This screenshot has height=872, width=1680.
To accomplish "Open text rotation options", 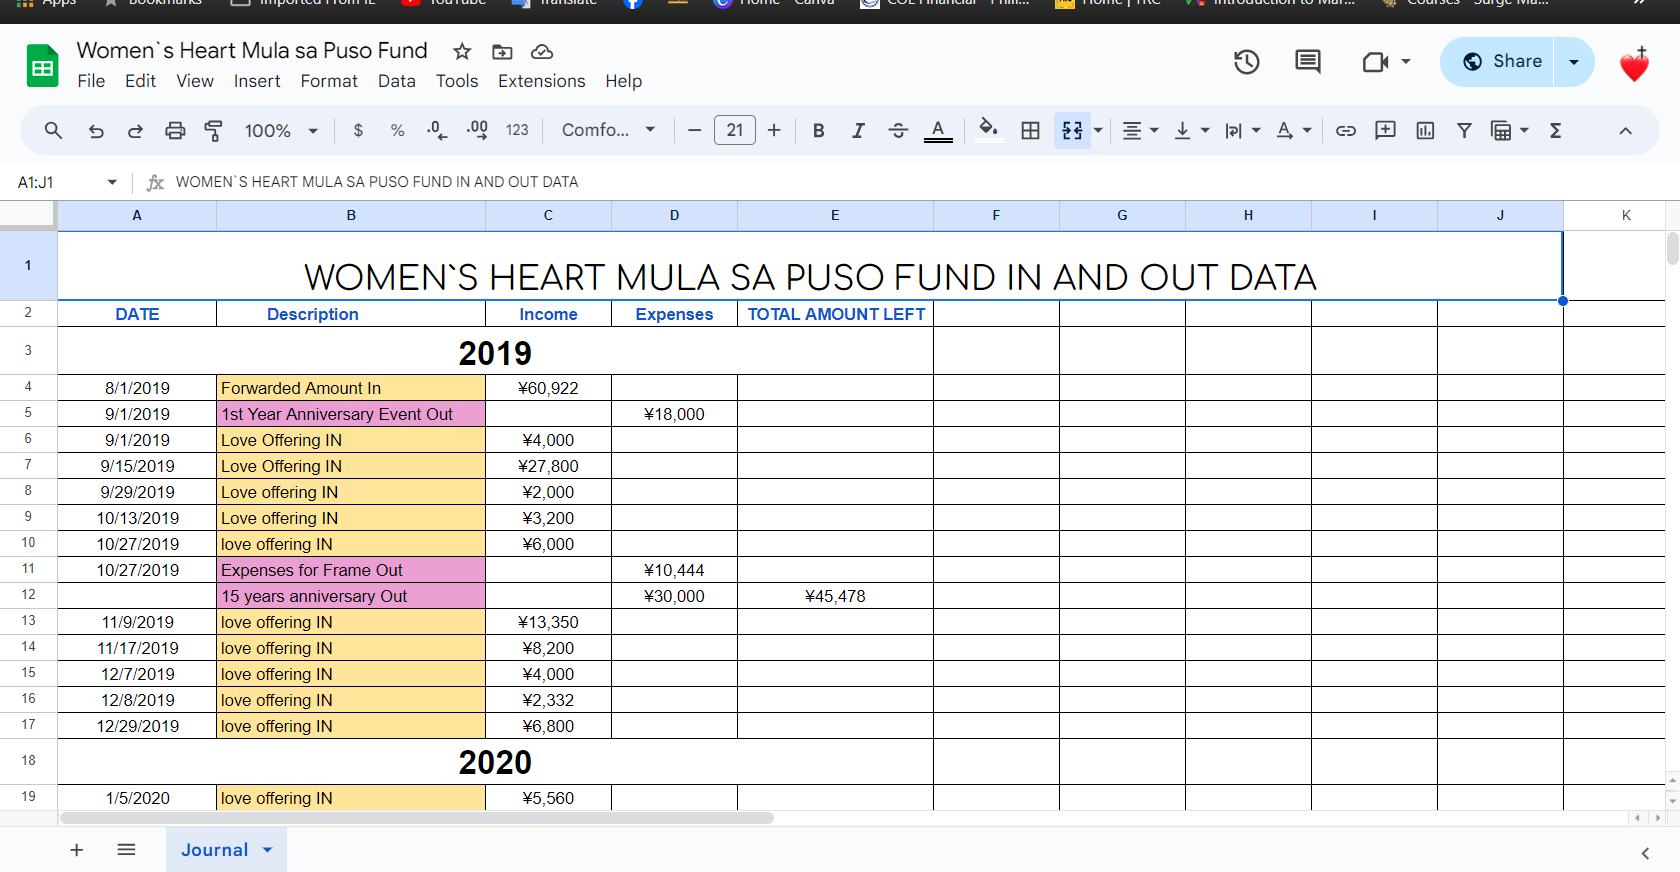I will [1294, 130].
